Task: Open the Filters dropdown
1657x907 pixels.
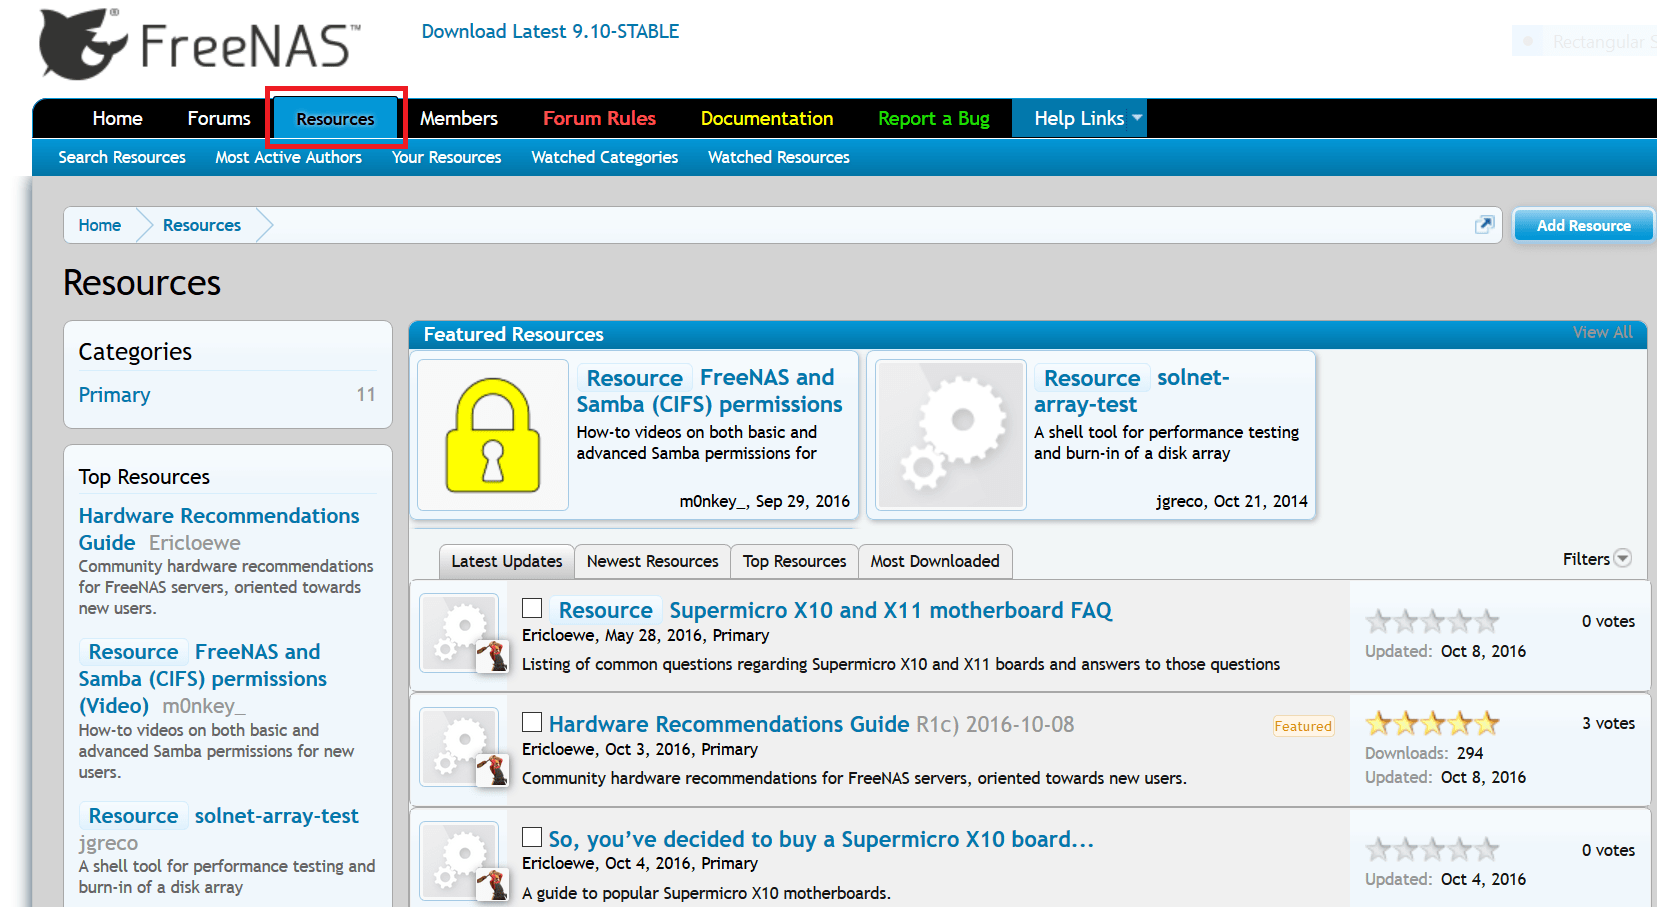Action: (1595, 559)
